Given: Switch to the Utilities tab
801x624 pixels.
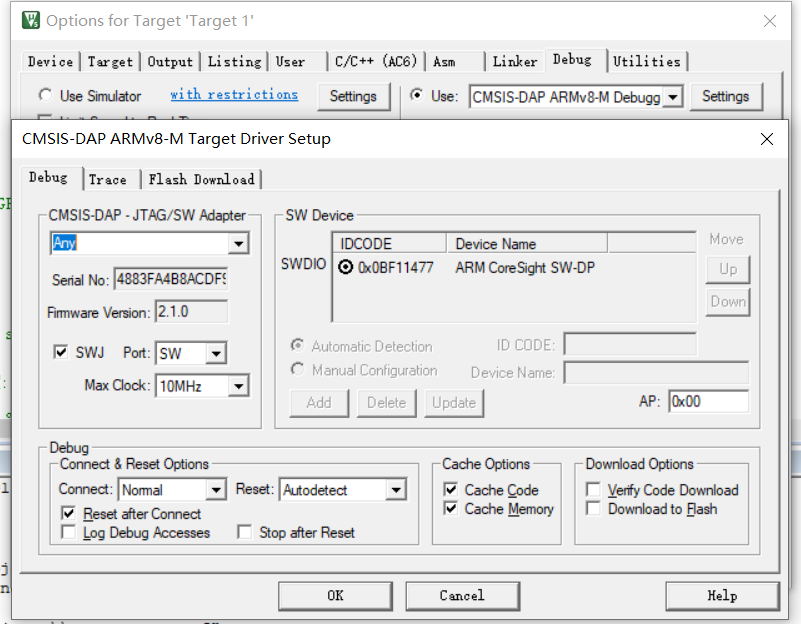Looking at the screenshot, I should [x=647, y=62].
